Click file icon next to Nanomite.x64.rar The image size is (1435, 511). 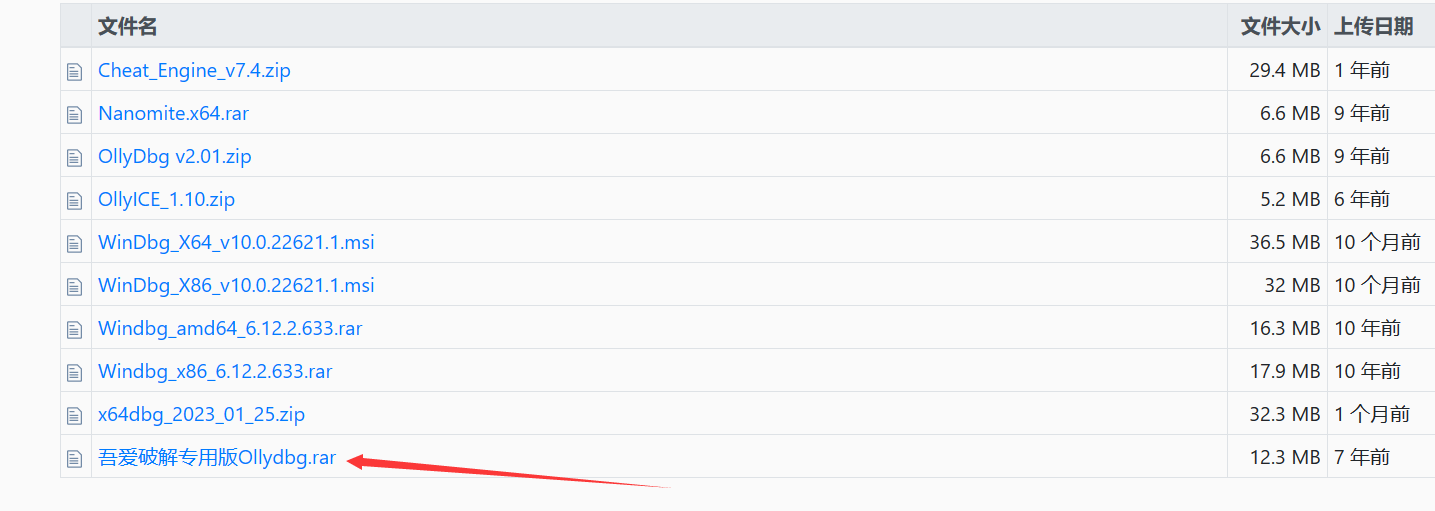[x=74, y=115]
